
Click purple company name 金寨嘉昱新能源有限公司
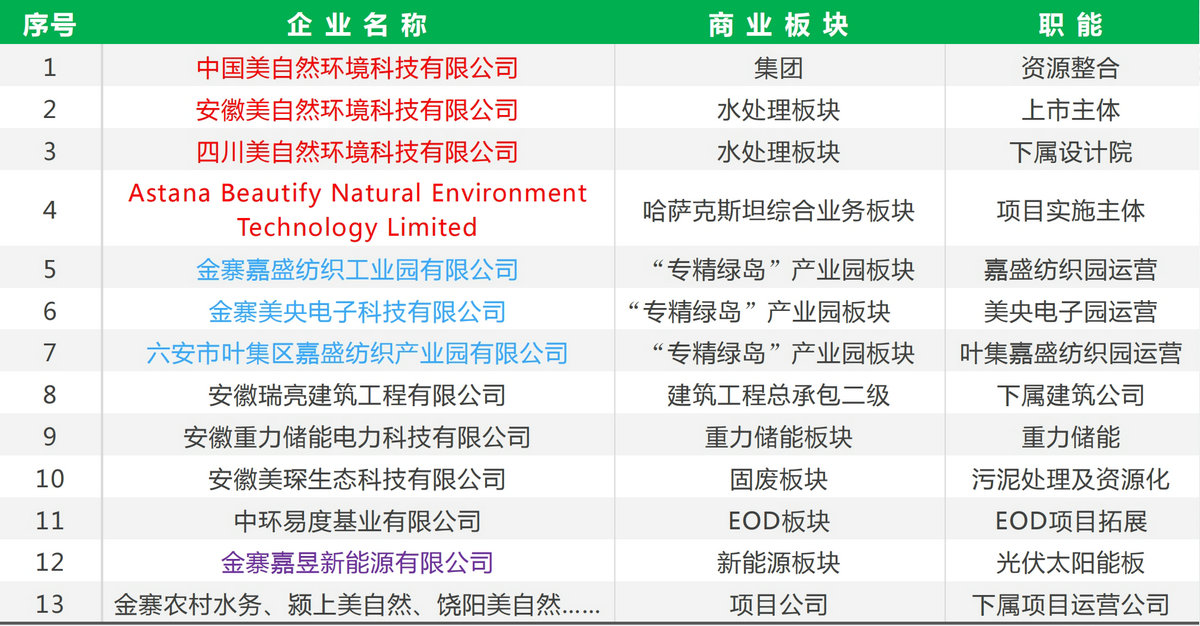pyautogui.click(x=357, y=562)
